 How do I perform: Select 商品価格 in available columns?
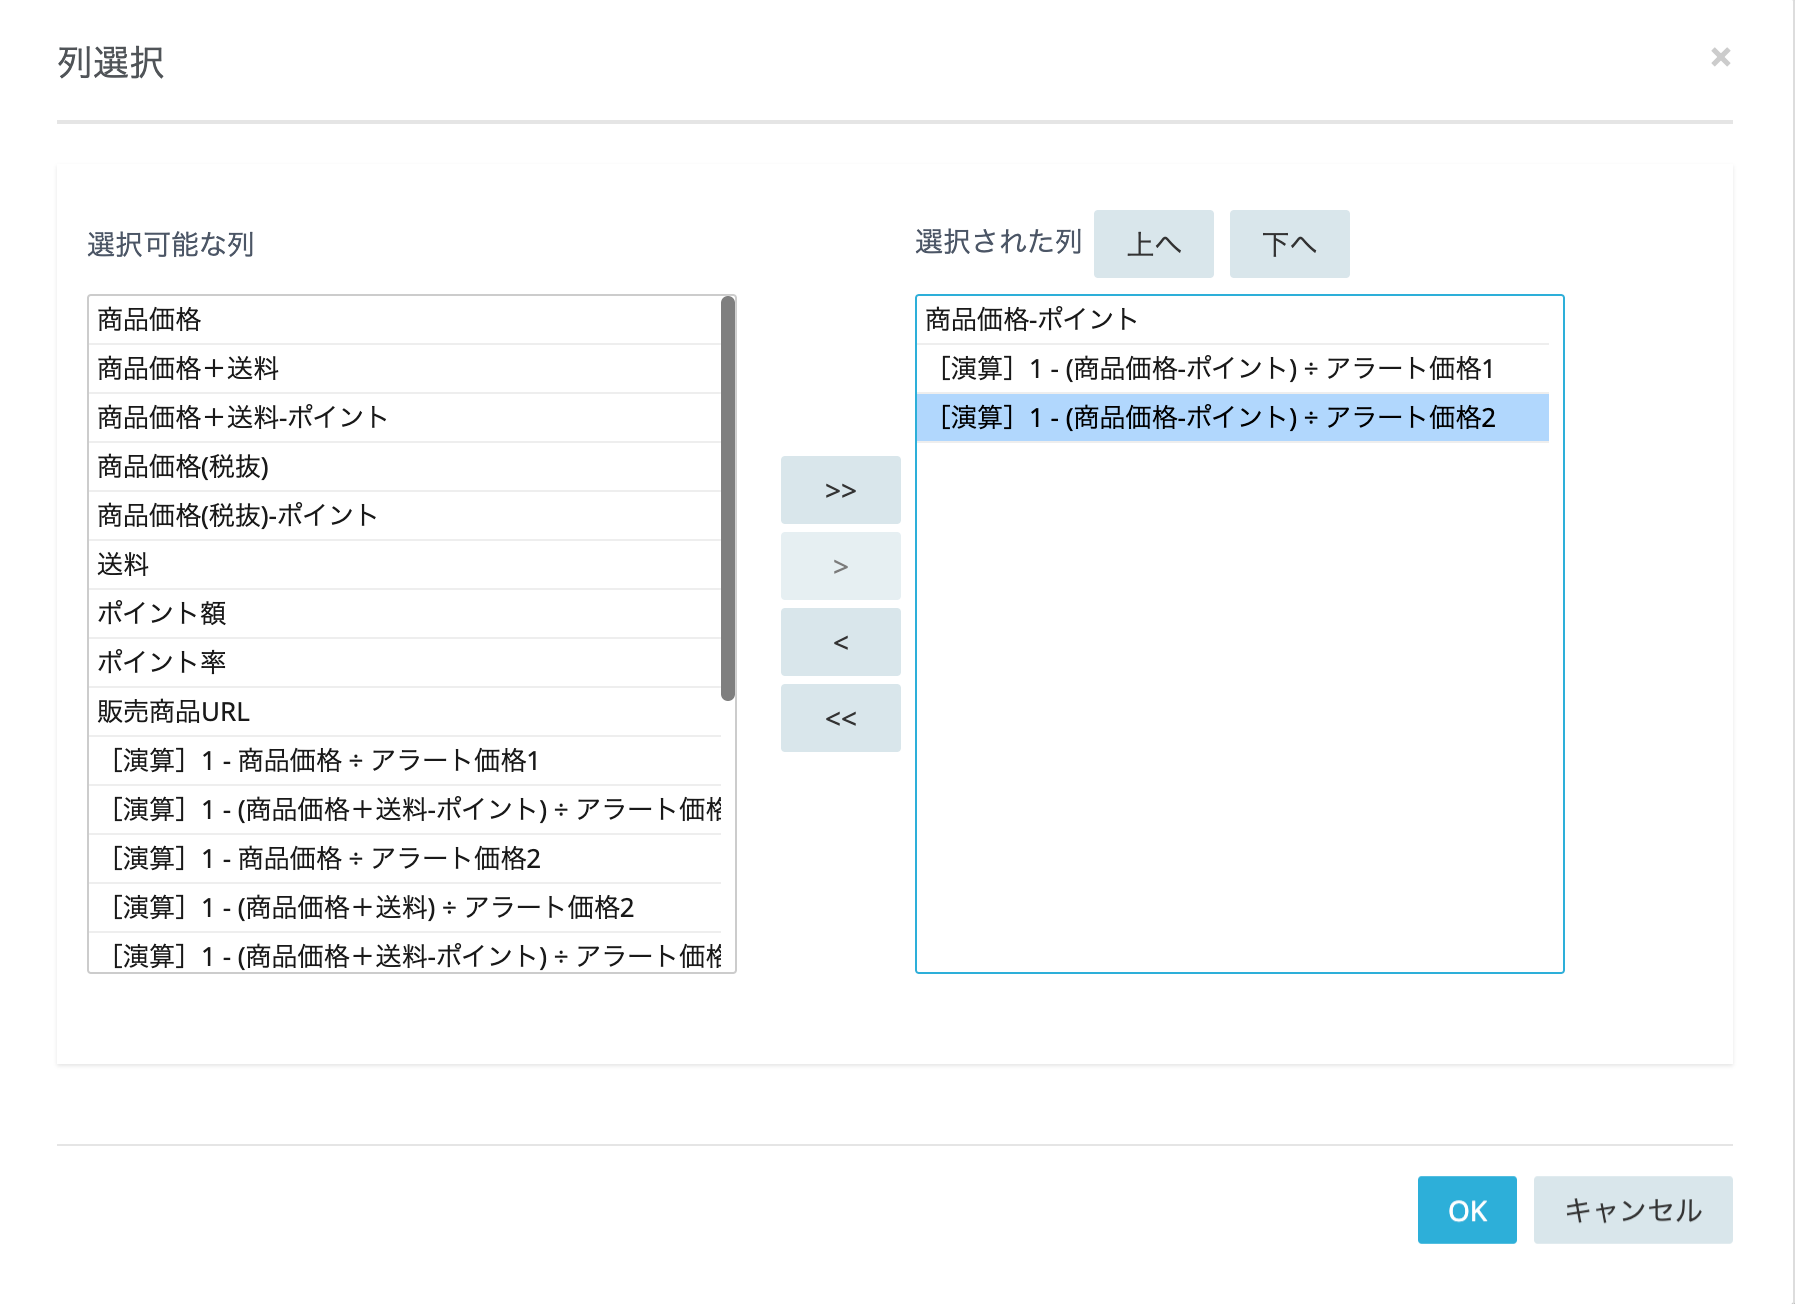point(150,320)
